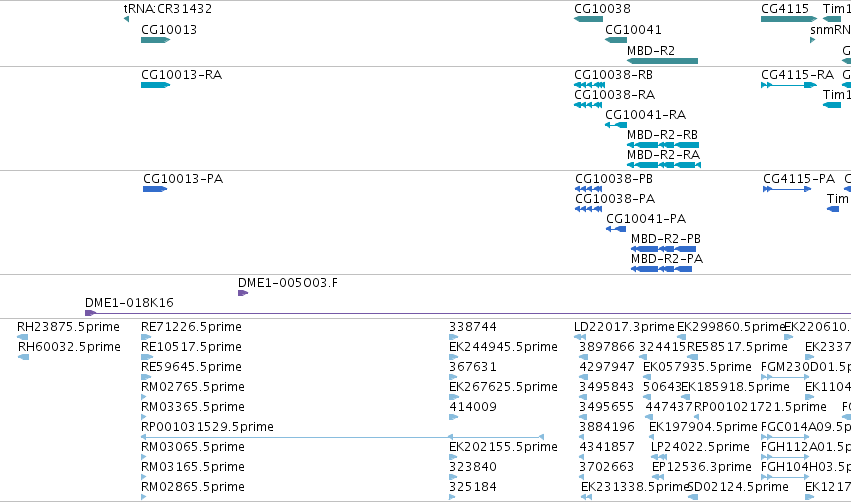The height and width of the screenshot is (502, 851).
Task: Select the MBD-R2-RB transcript glyph
Action: pyautogui.click(x=663, y=145)
